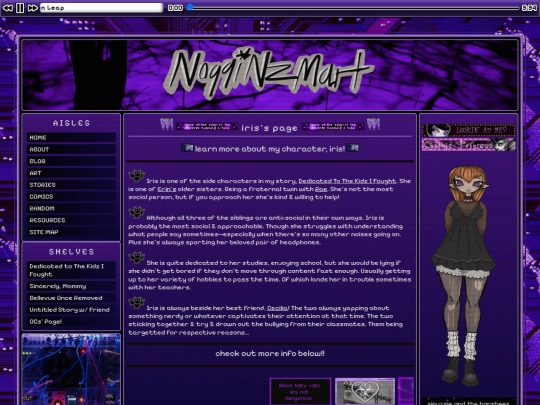The height and width of the screenshot is (405, 540).
Task: Click the pink 'Princess' blinkie banner
Action: (x=469, y=145)
